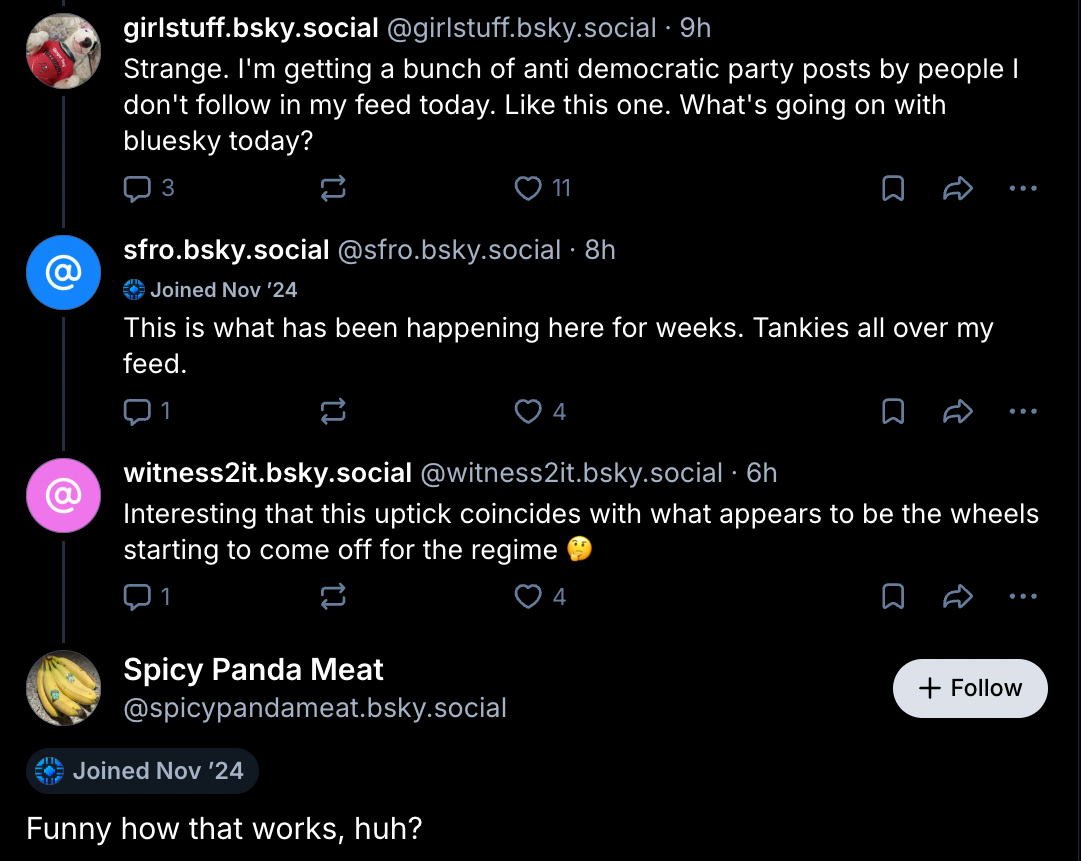Open more options on sfro's post
The width and height of the screenshot is (1081, 861).
click(1023, 411)
